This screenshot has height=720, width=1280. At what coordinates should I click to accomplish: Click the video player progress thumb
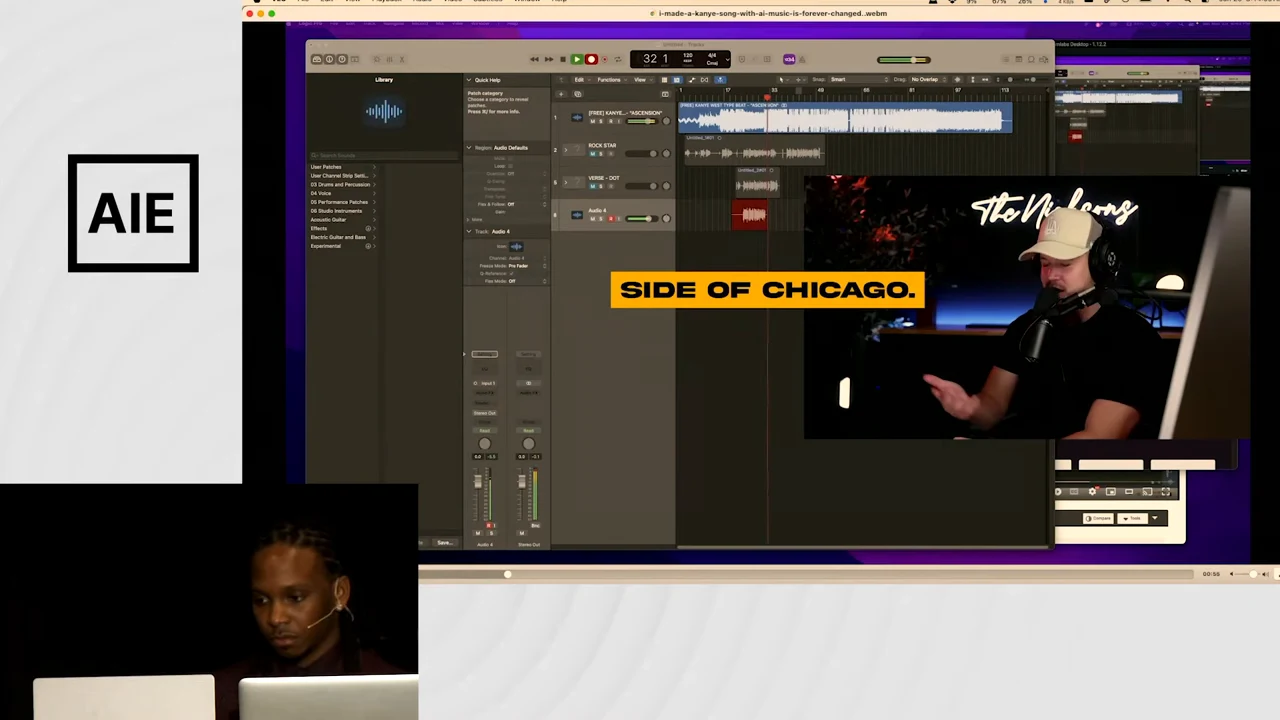point(507,574)
